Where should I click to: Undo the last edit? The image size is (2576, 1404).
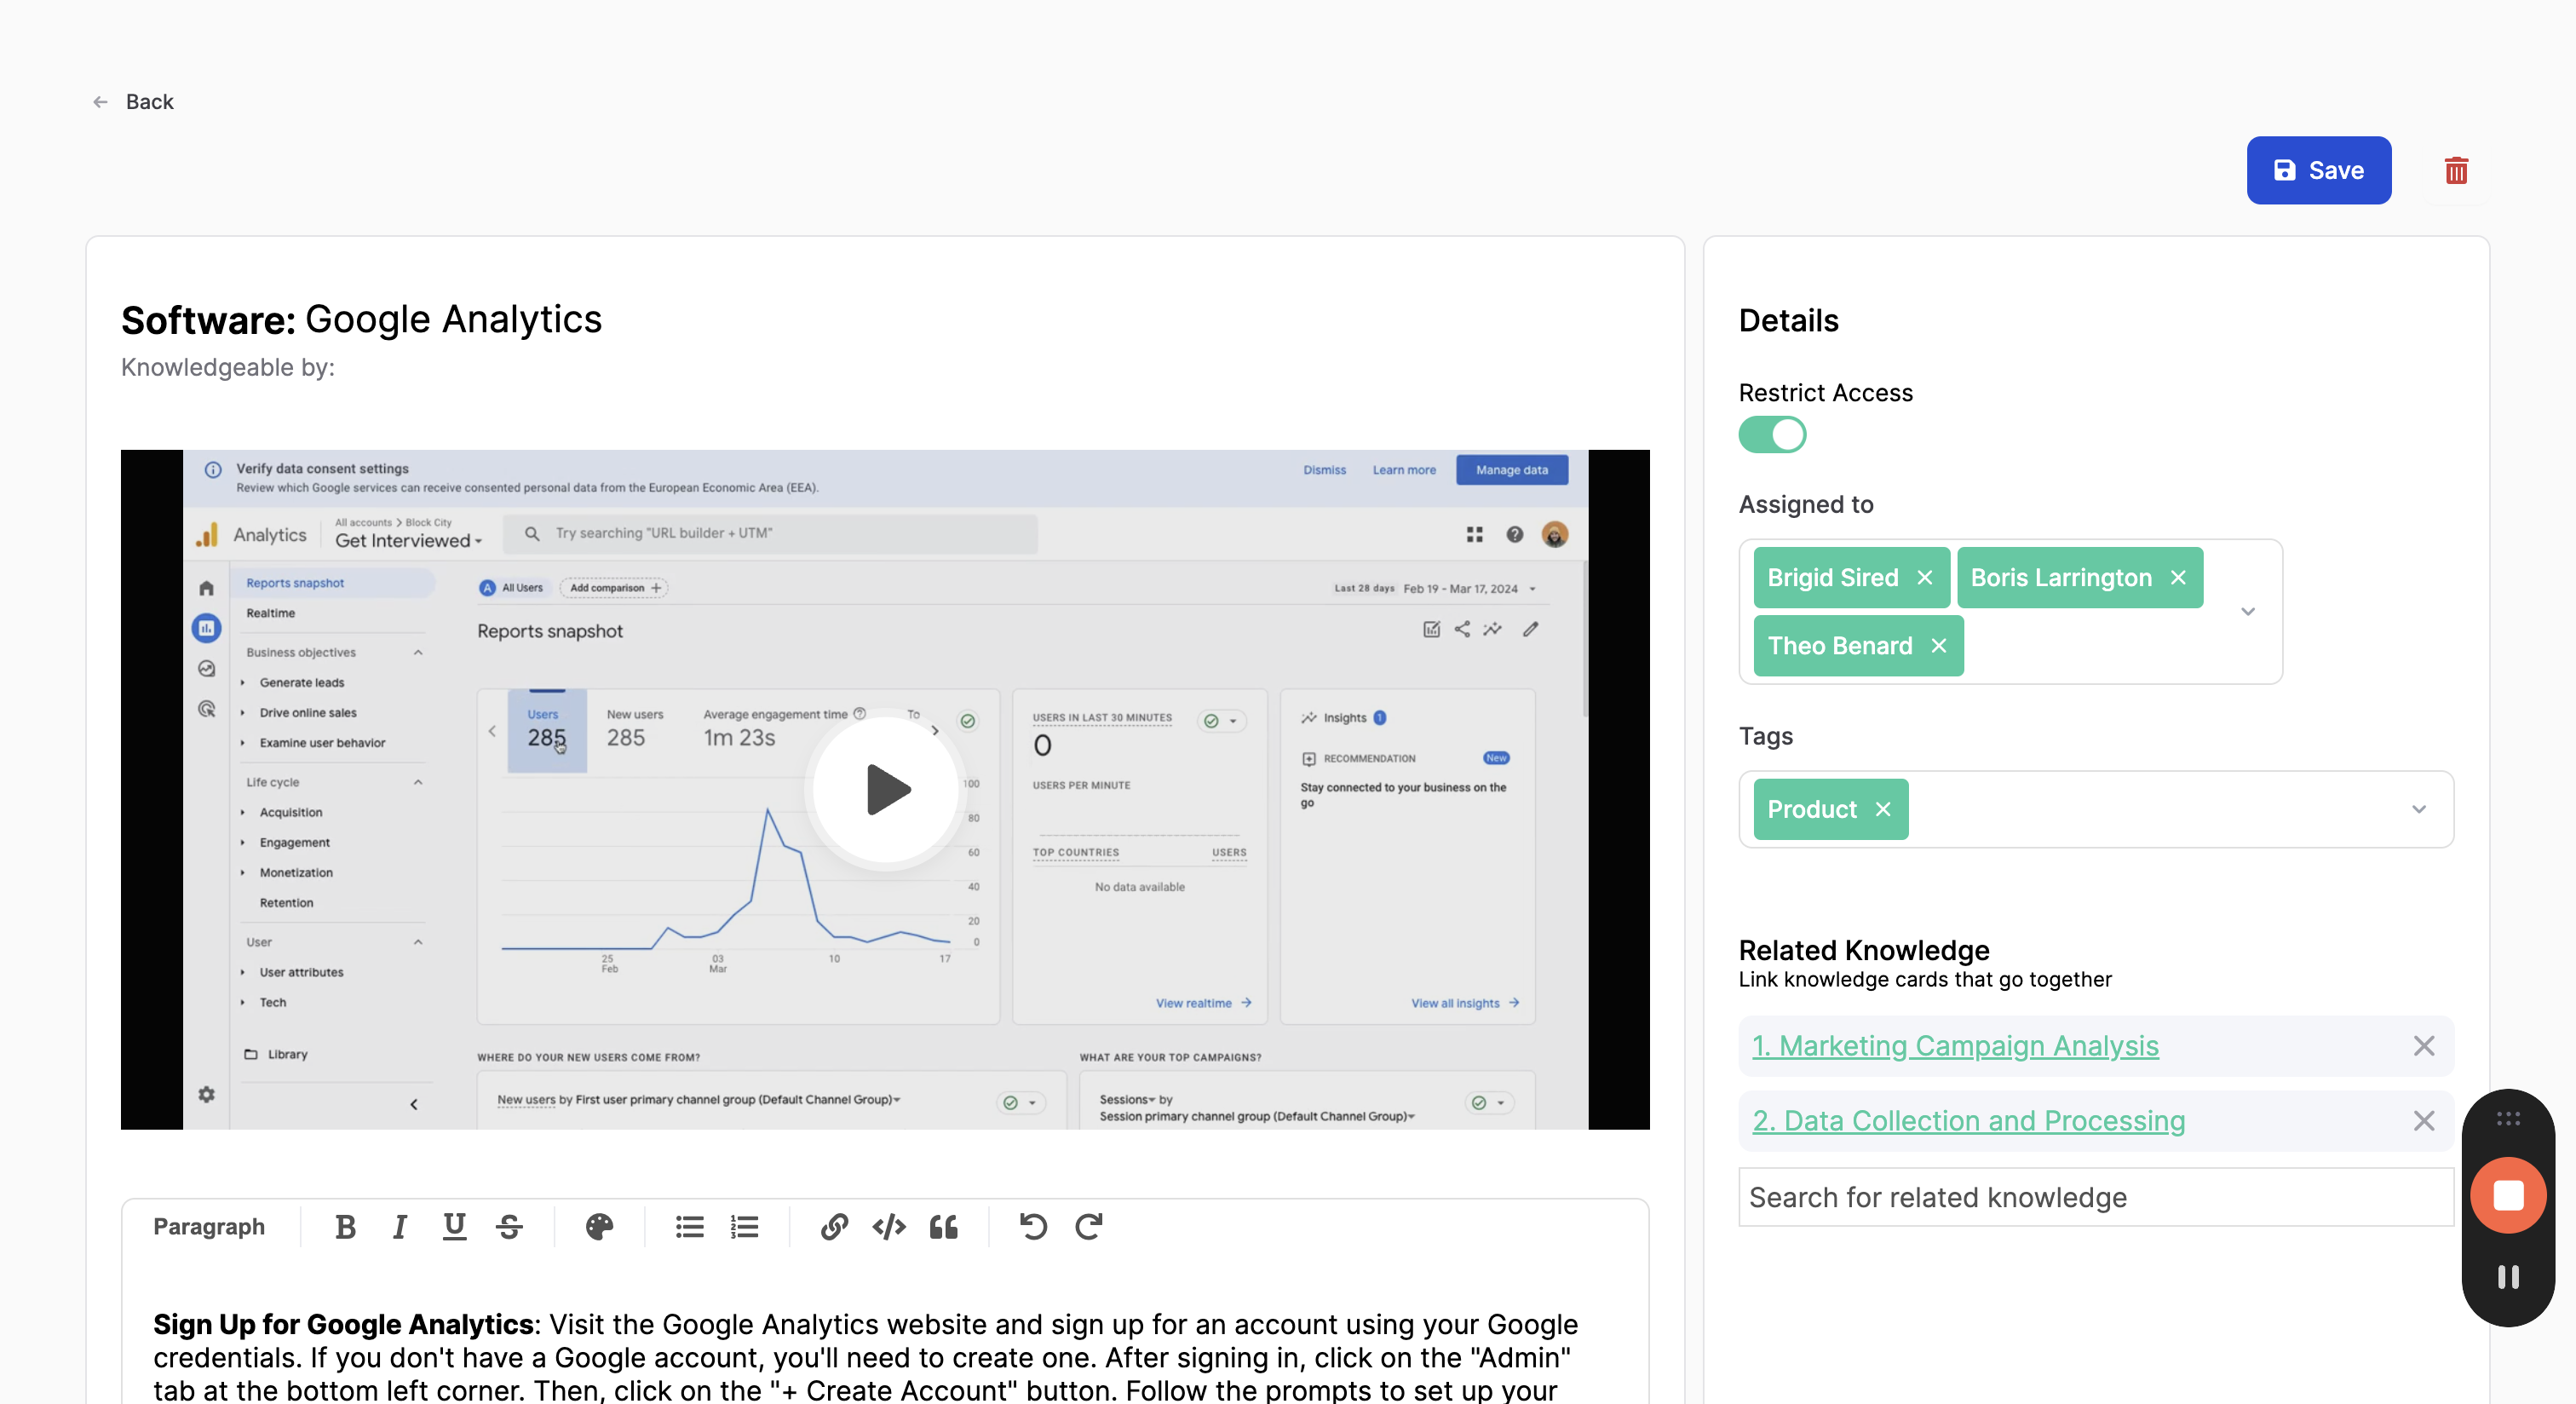point(1033,1227)
